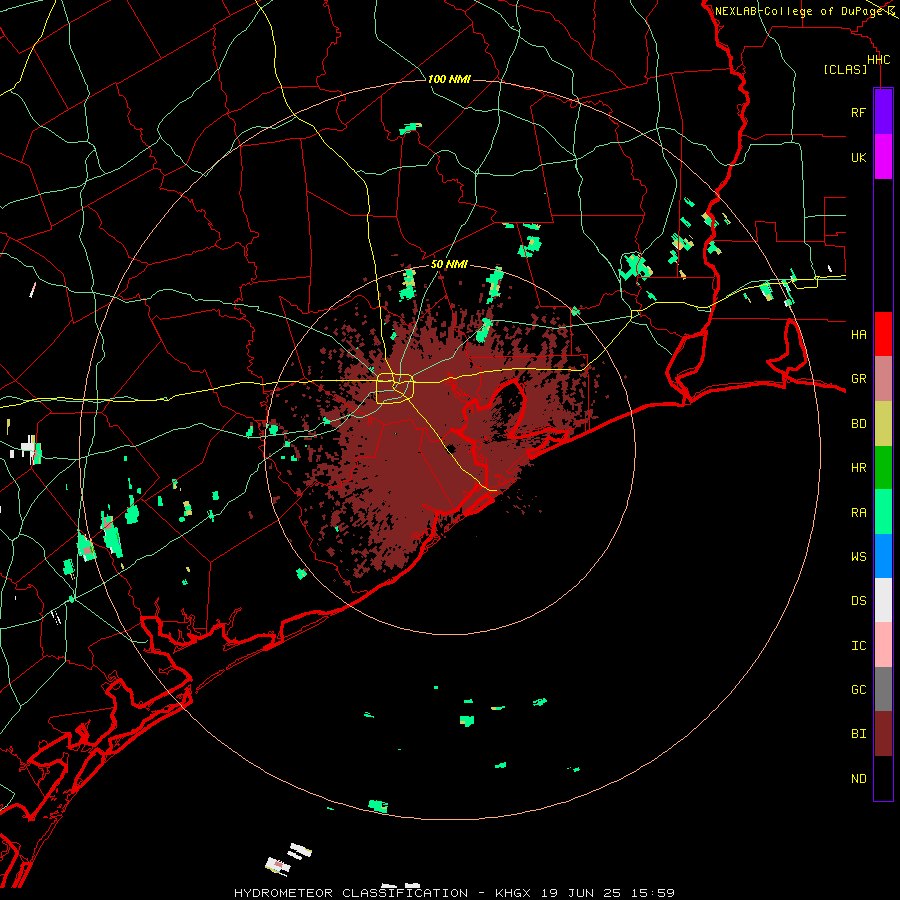Viewport: 900px width, 900px height.
Task: Click the HA red legend swatch
Action: tap(883, 334)
